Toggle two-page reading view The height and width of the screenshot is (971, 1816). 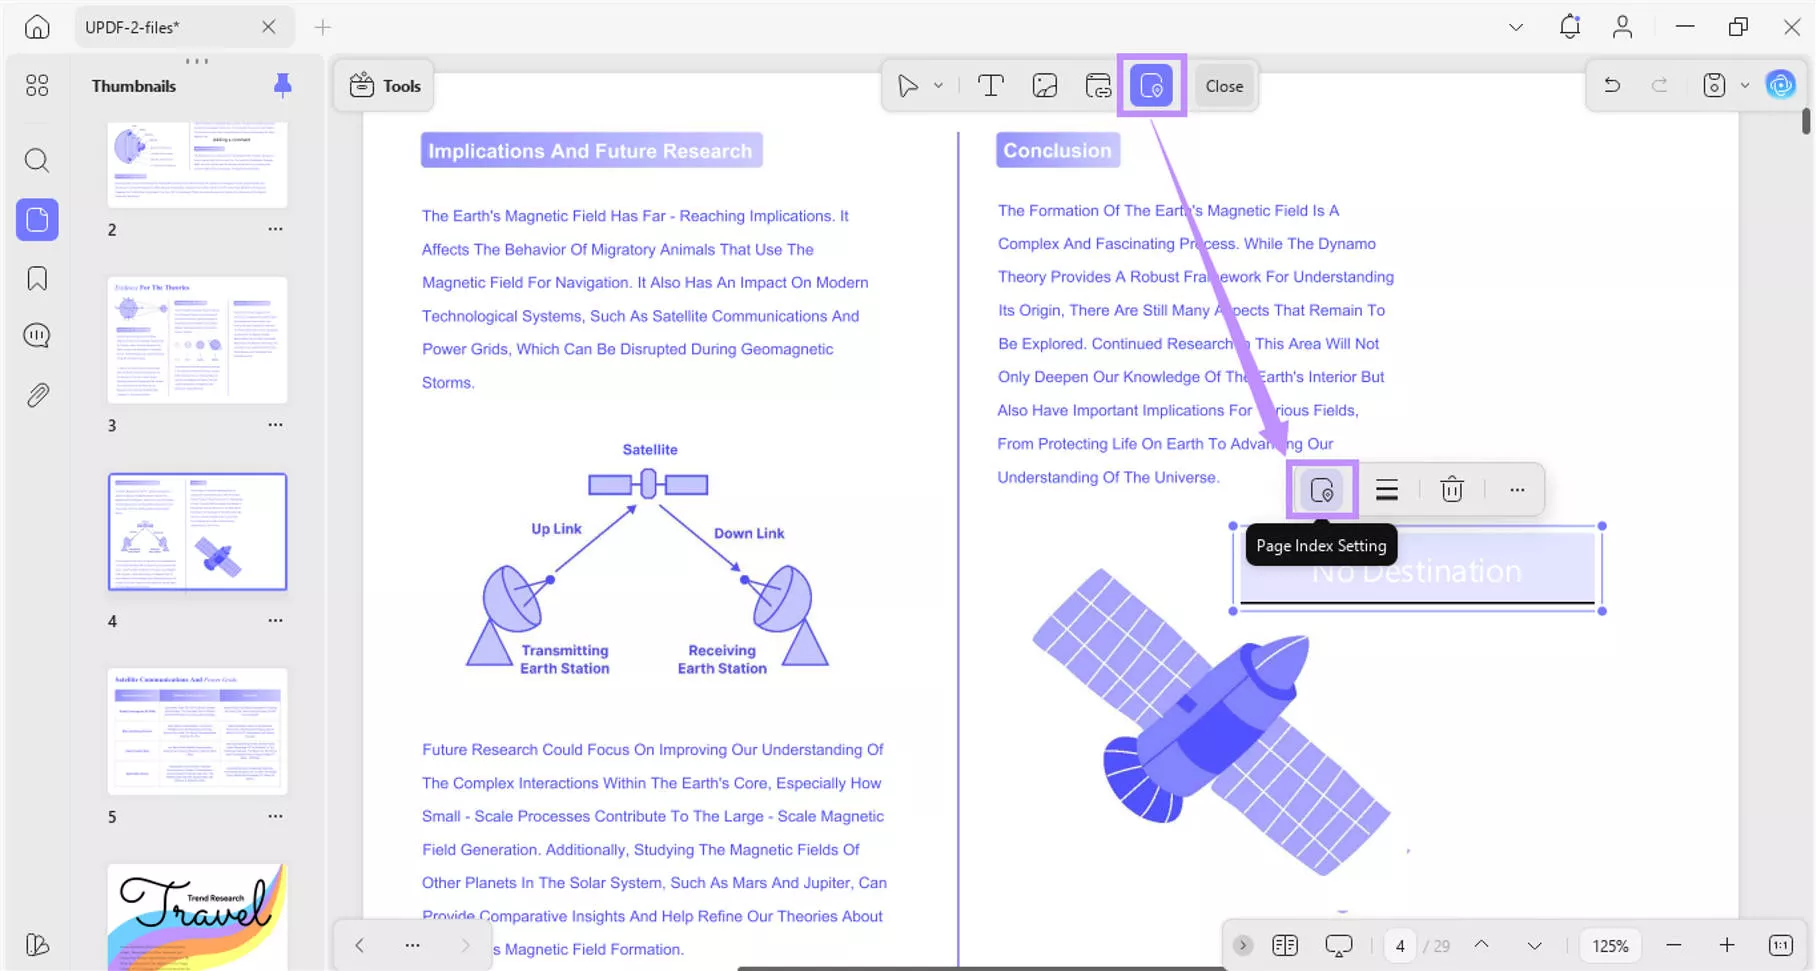click(1284, 944)
